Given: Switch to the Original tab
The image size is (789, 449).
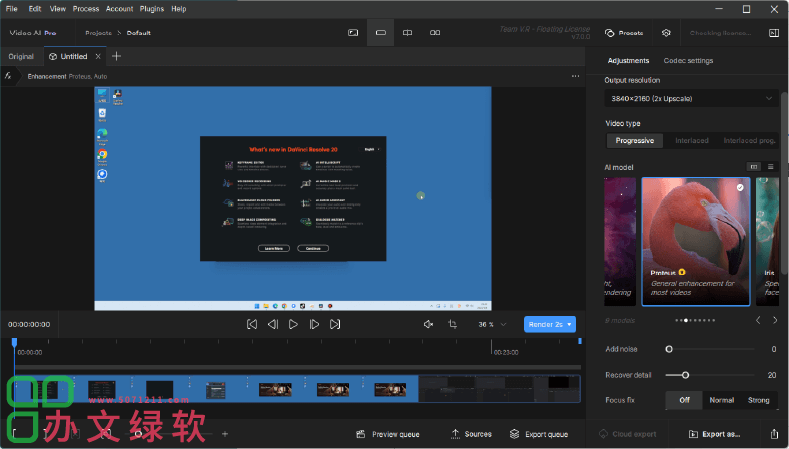Looking at the screenshot, I should 21,56.
